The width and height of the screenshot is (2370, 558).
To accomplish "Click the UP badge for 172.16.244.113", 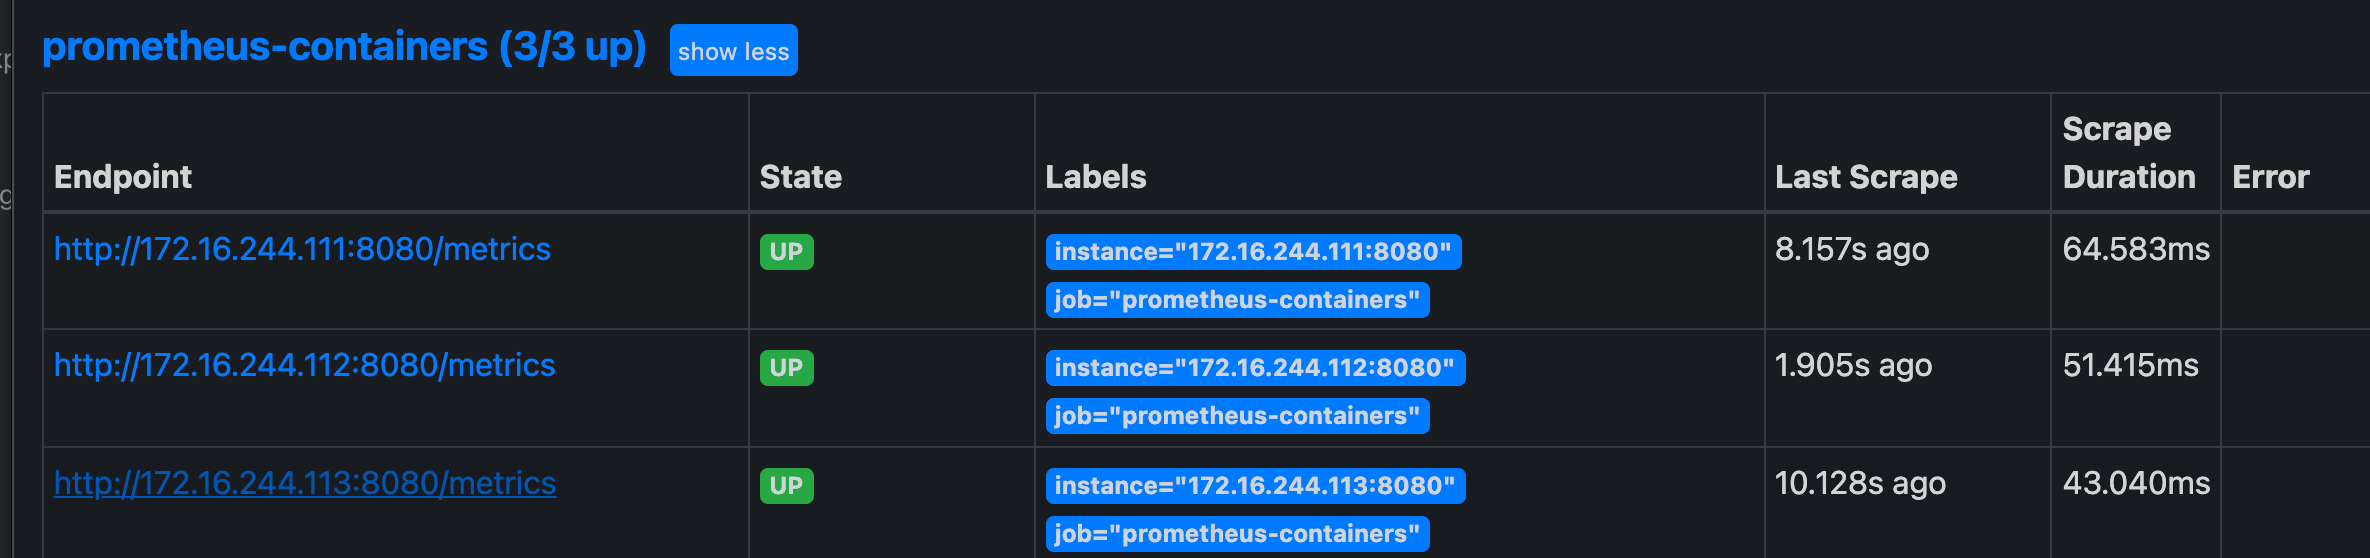I will pyautogui.click(x=786, y=486).
